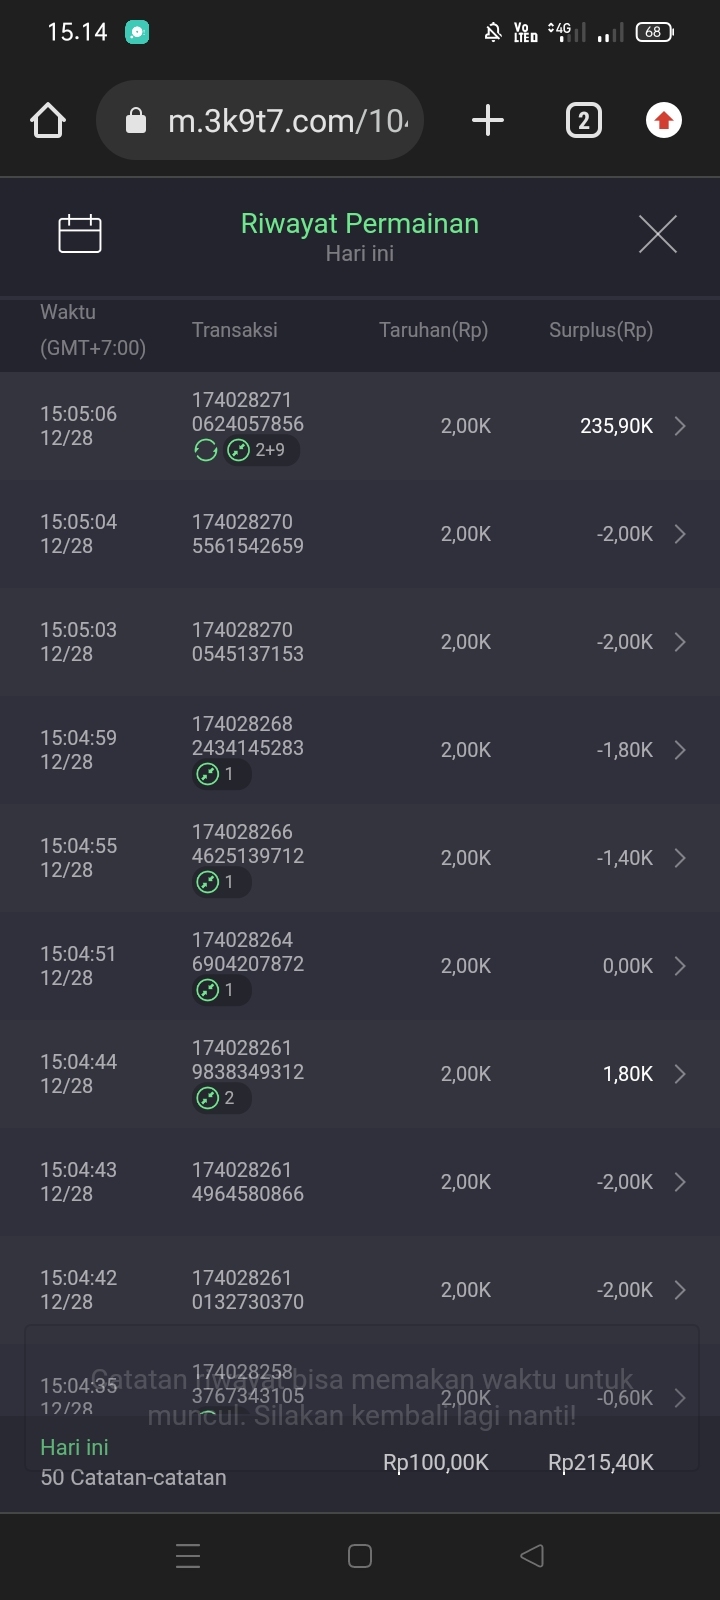720x1600 pixels.
Task: Open the calendar date picker
Action: click(80, 234)
